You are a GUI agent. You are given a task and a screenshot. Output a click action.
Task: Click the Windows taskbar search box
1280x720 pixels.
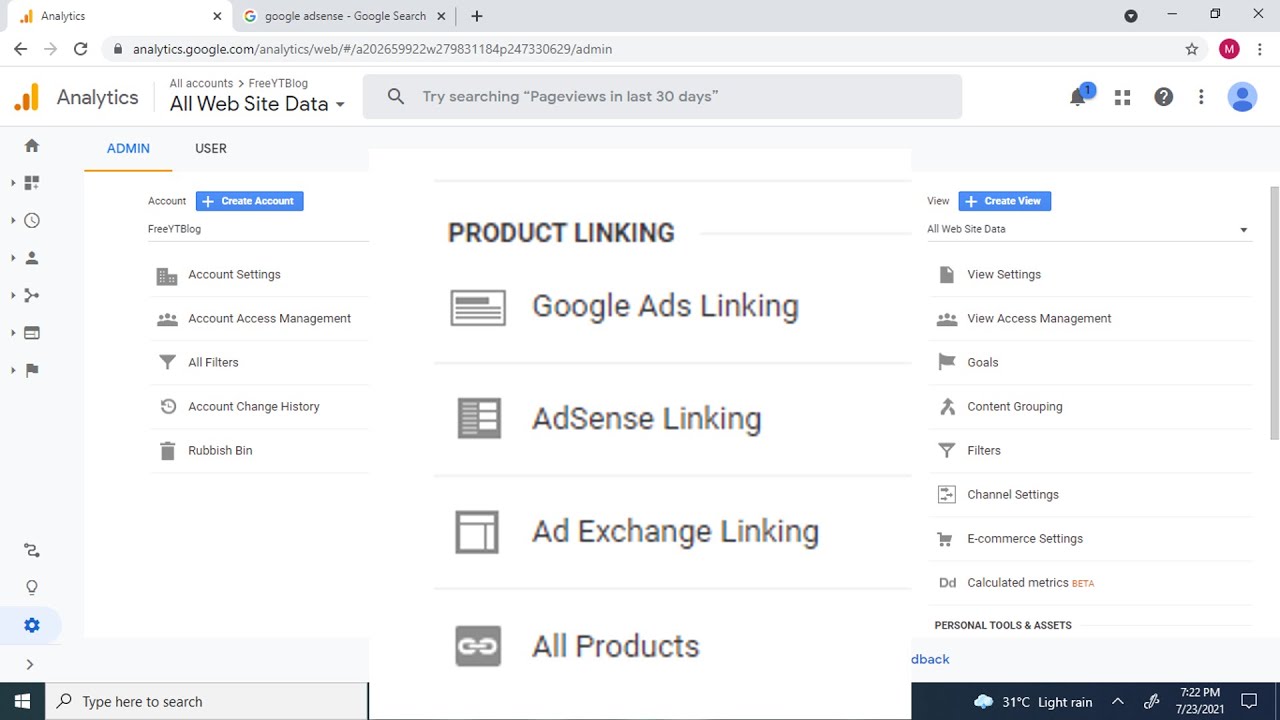coord(207,702)
